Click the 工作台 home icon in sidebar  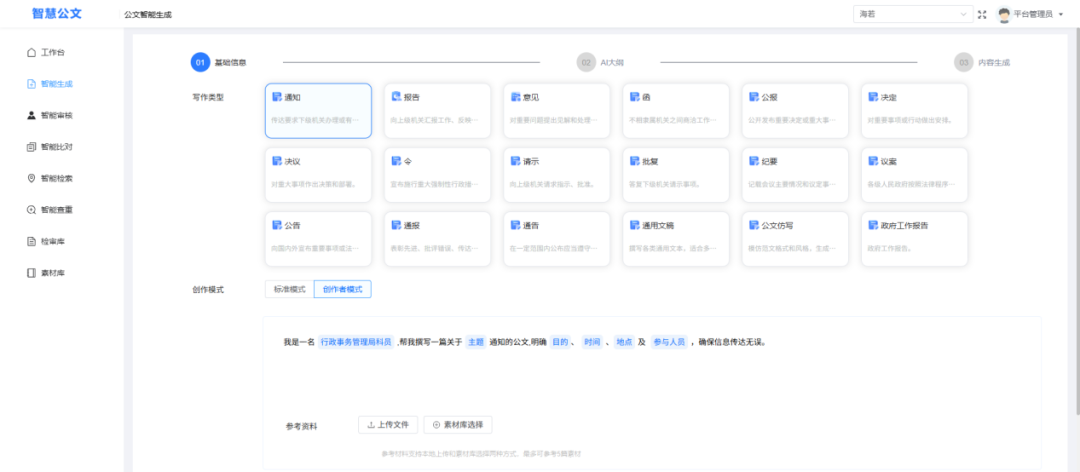[31, 52]
